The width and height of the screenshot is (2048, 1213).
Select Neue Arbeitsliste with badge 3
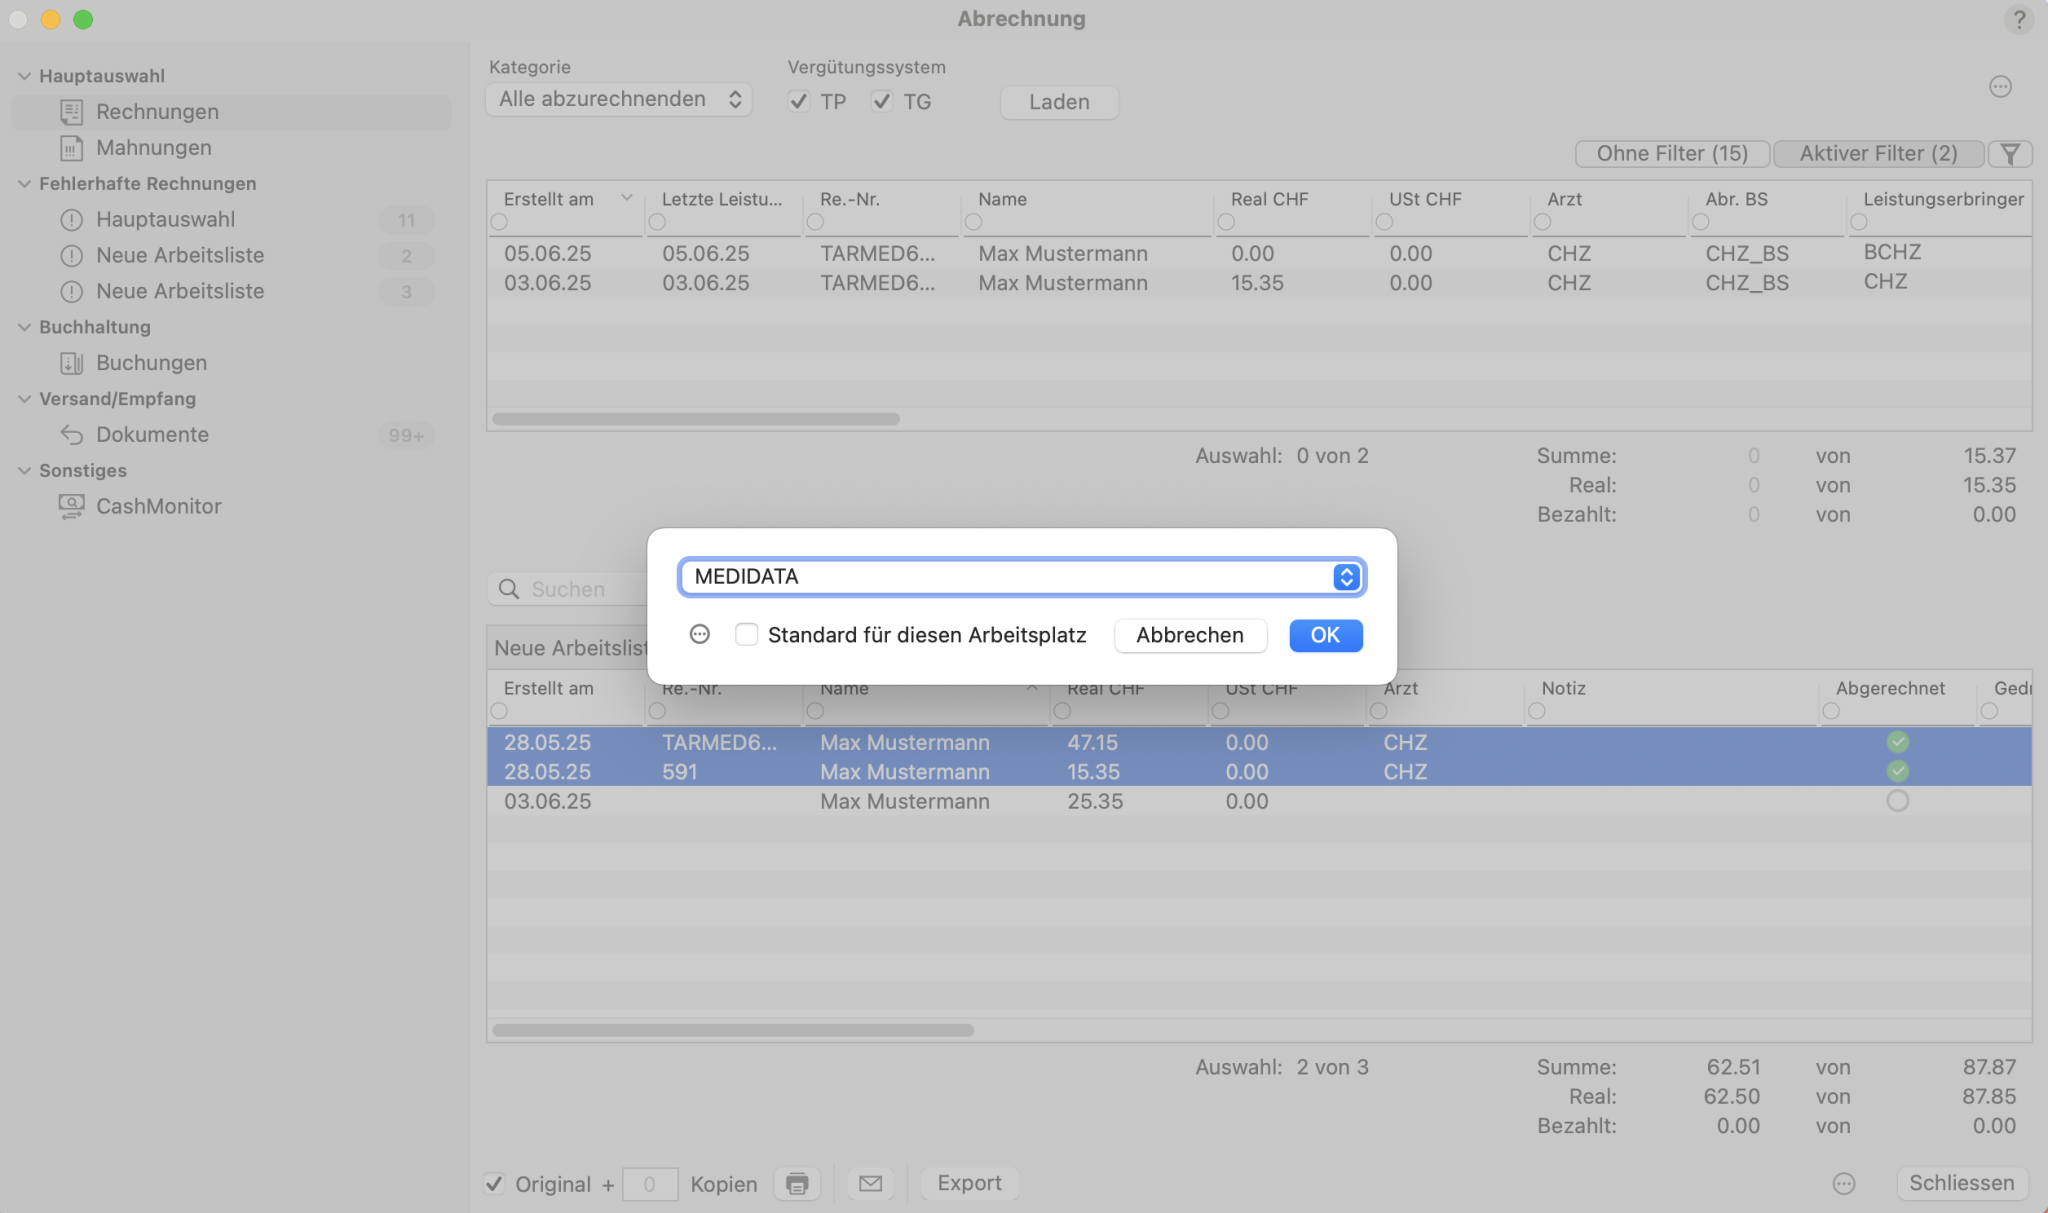(231, 292)
